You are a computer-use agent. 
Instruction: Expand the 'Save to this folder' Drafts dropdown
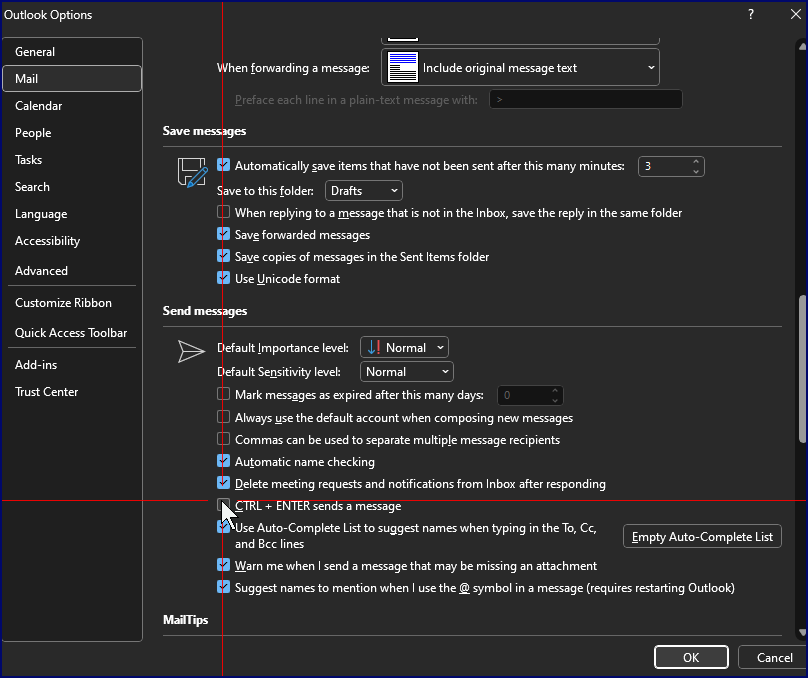pos(364,191)
